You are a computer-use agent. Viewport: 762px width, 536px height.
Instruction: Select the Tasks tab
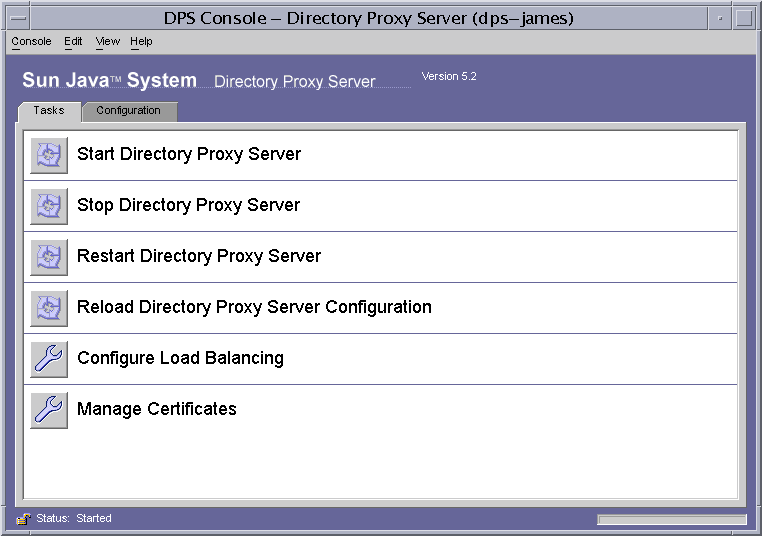[x=49, y=111]
